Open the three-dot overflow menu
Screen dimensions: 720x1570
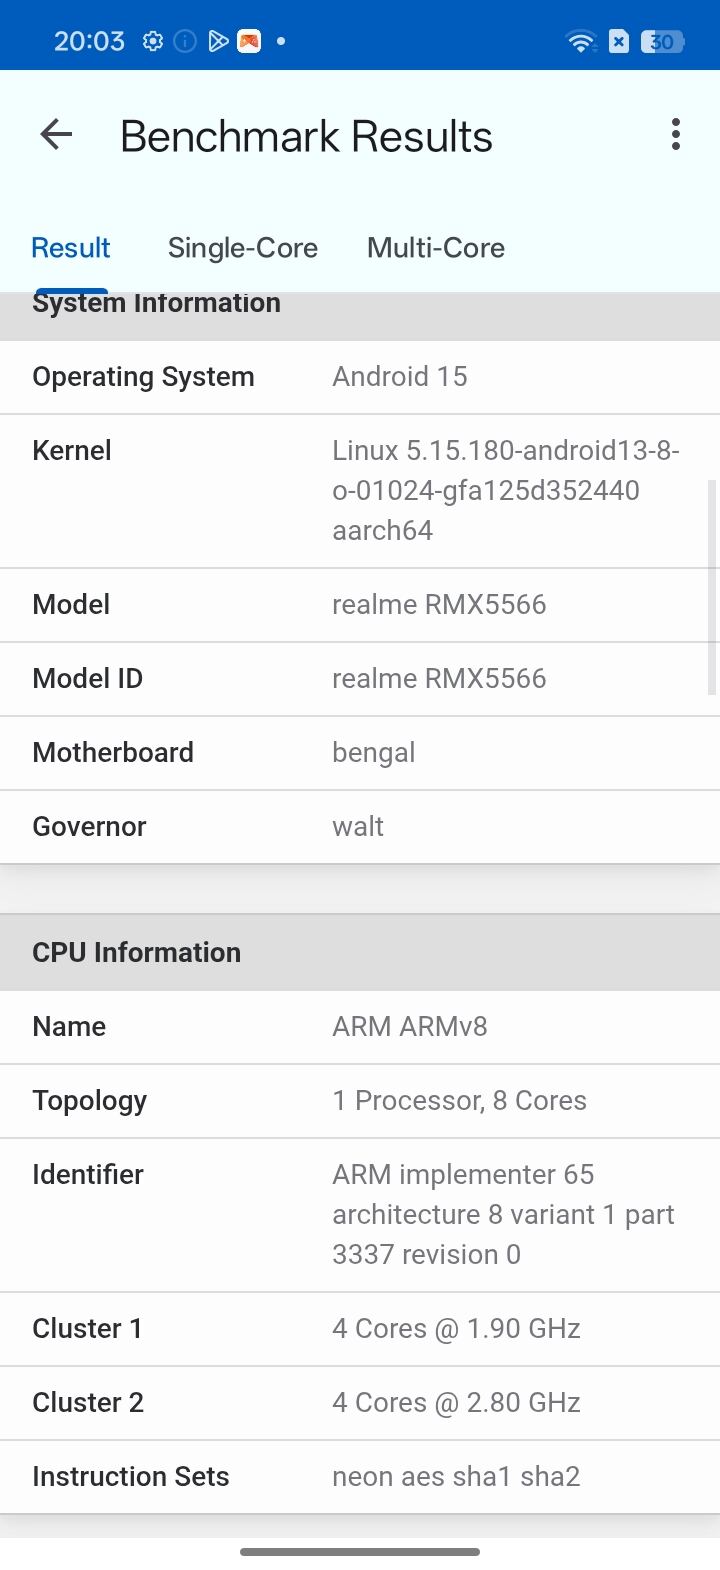click(676, 135)
